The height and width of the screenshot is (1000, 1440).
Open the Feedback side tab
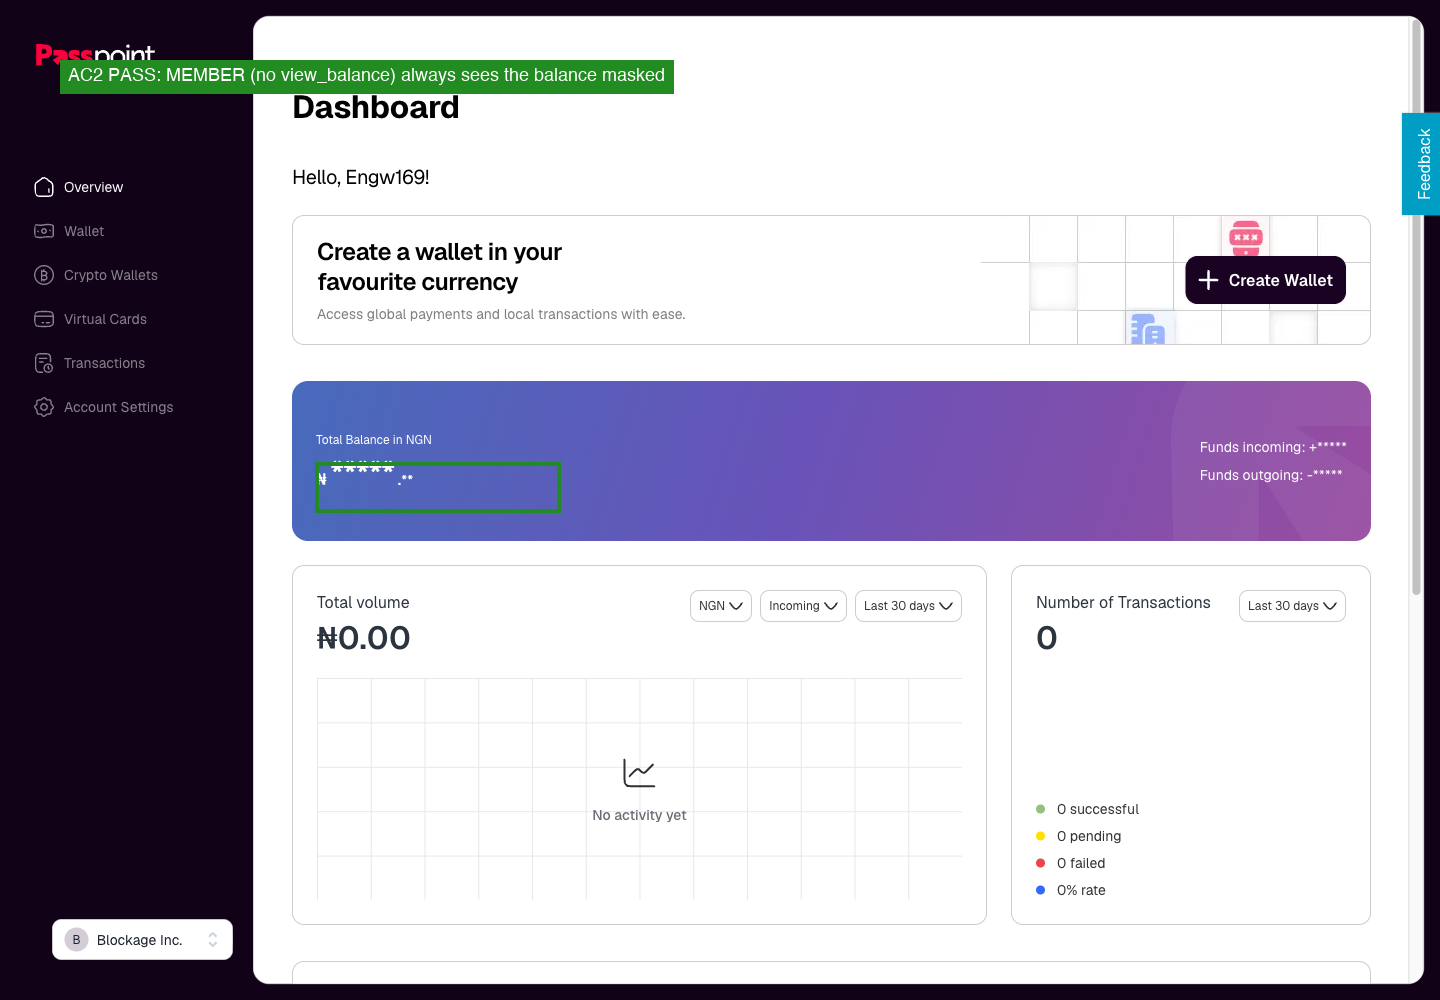(x=1423, y=164)
